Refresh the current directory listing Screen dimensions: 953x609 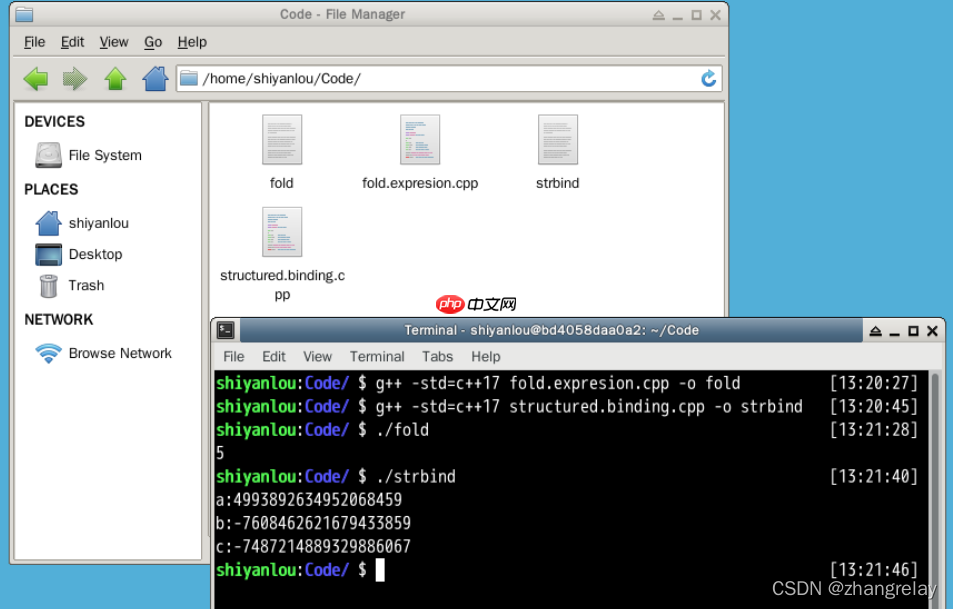tap(708, 78)
